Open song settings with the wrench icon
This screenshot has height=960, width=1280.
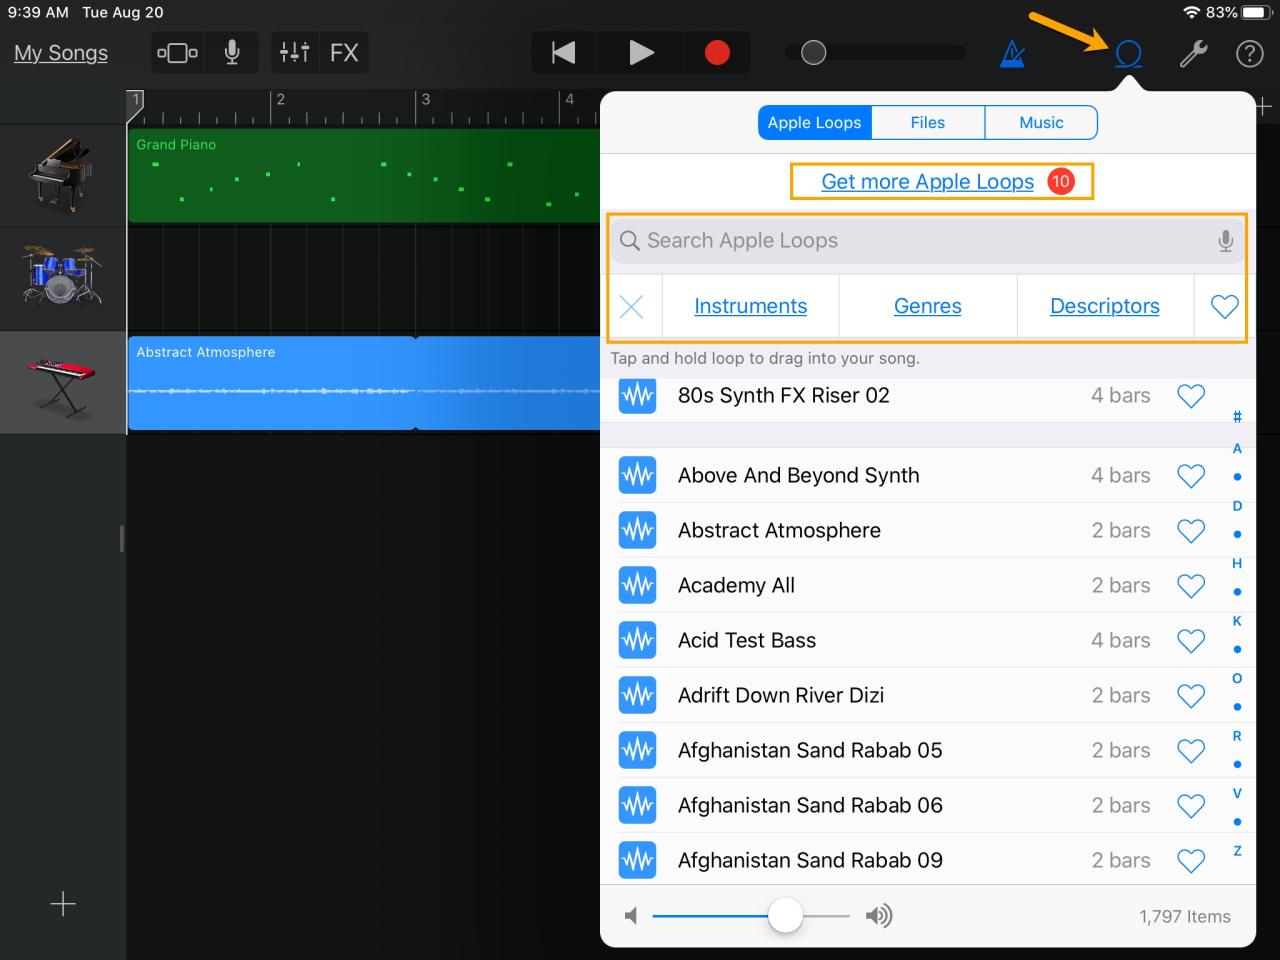[1193, 53]
